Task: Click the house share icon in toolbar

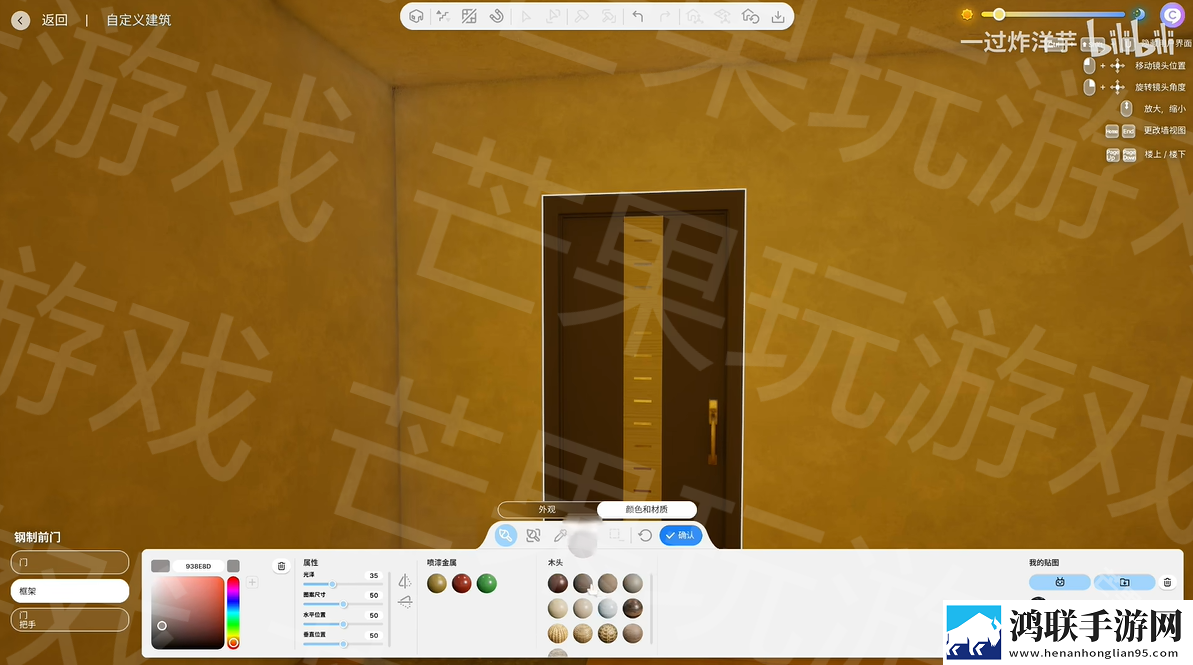Action: [x=694, y=16]
